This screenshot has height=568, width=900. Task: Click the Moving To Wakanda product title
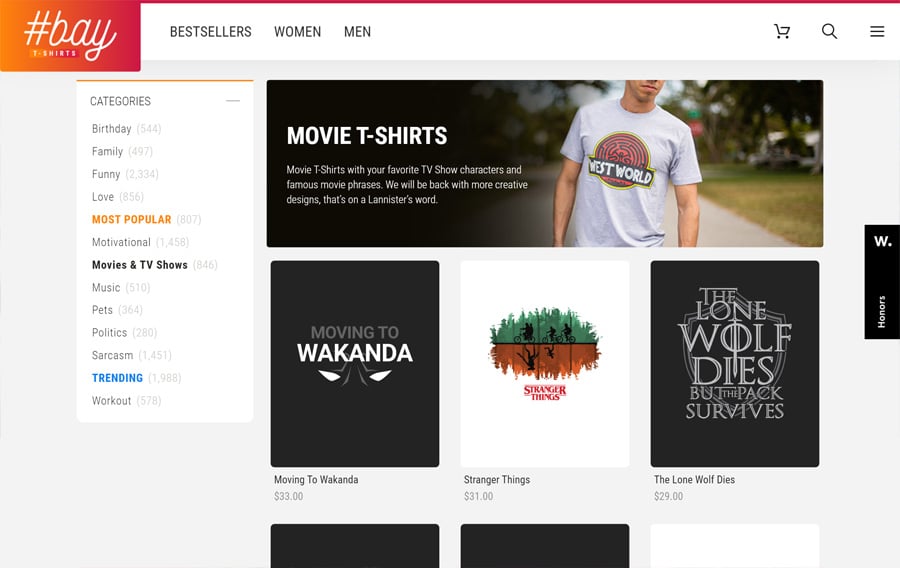click(316, 480)
